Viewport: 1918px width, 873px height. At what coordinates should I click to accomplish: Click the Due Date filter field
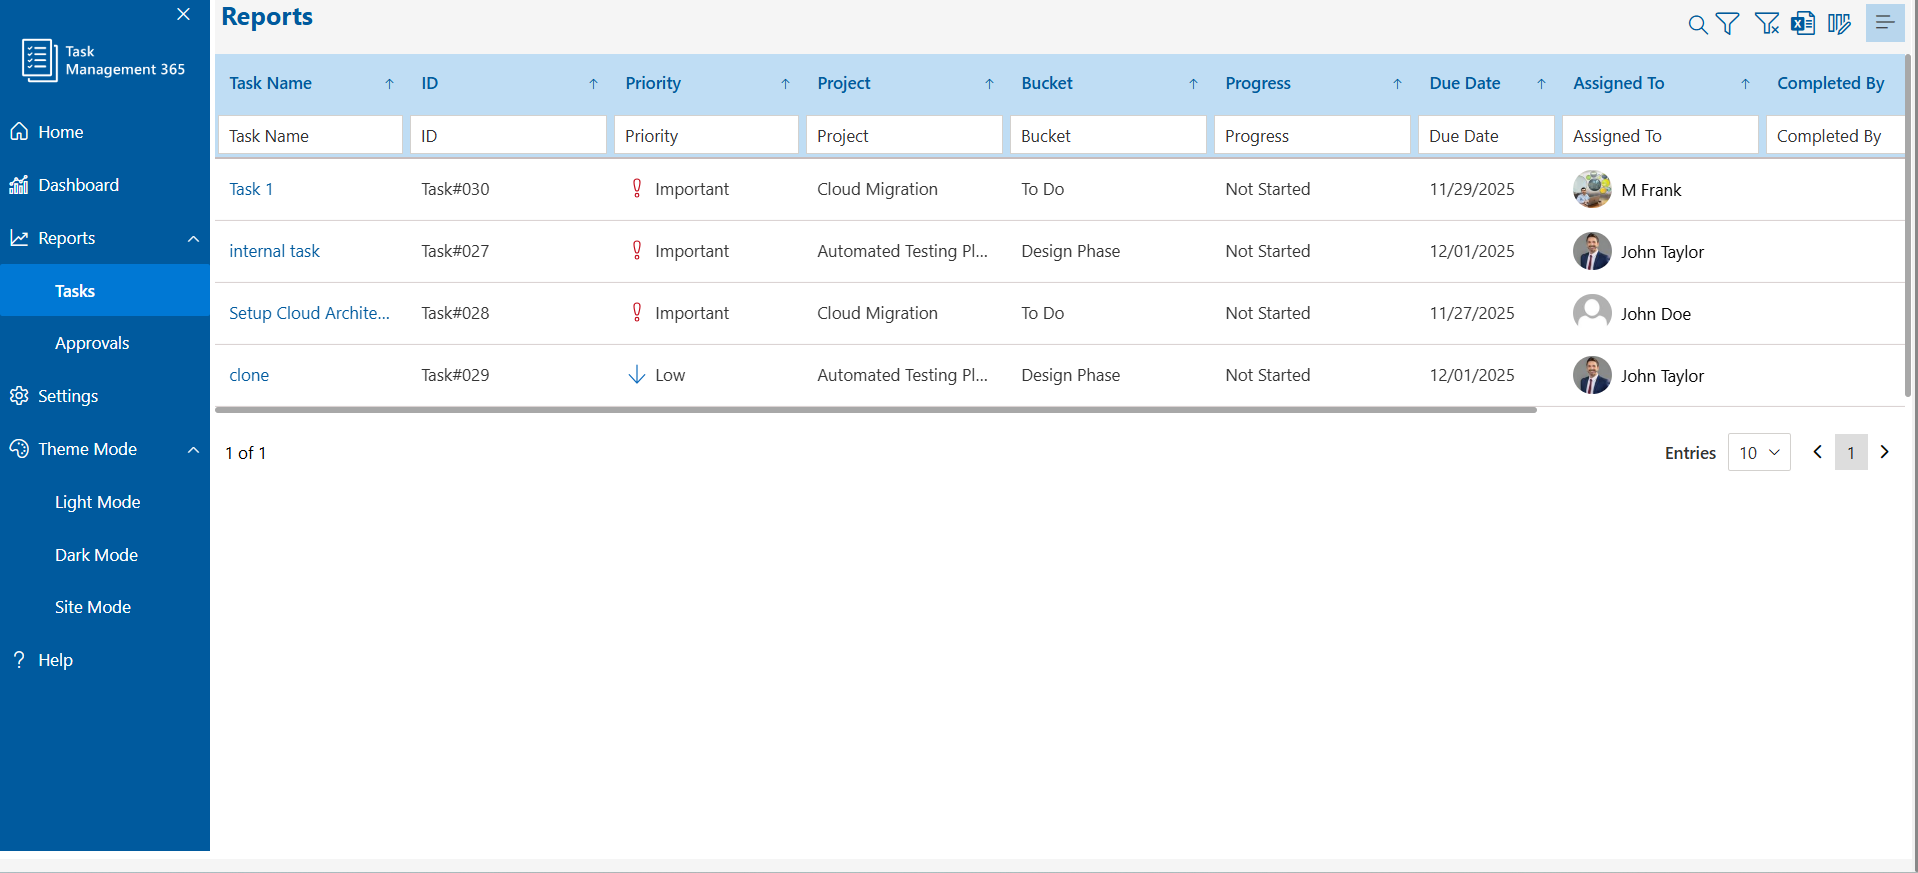(x=1486, y=135)
